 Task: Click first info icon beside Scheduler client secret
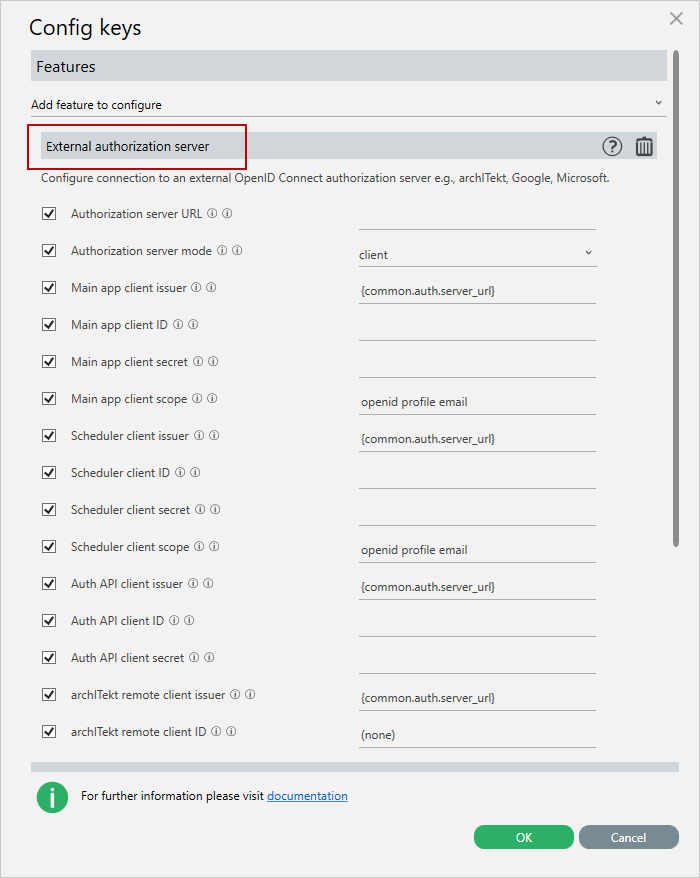(200, 509)
